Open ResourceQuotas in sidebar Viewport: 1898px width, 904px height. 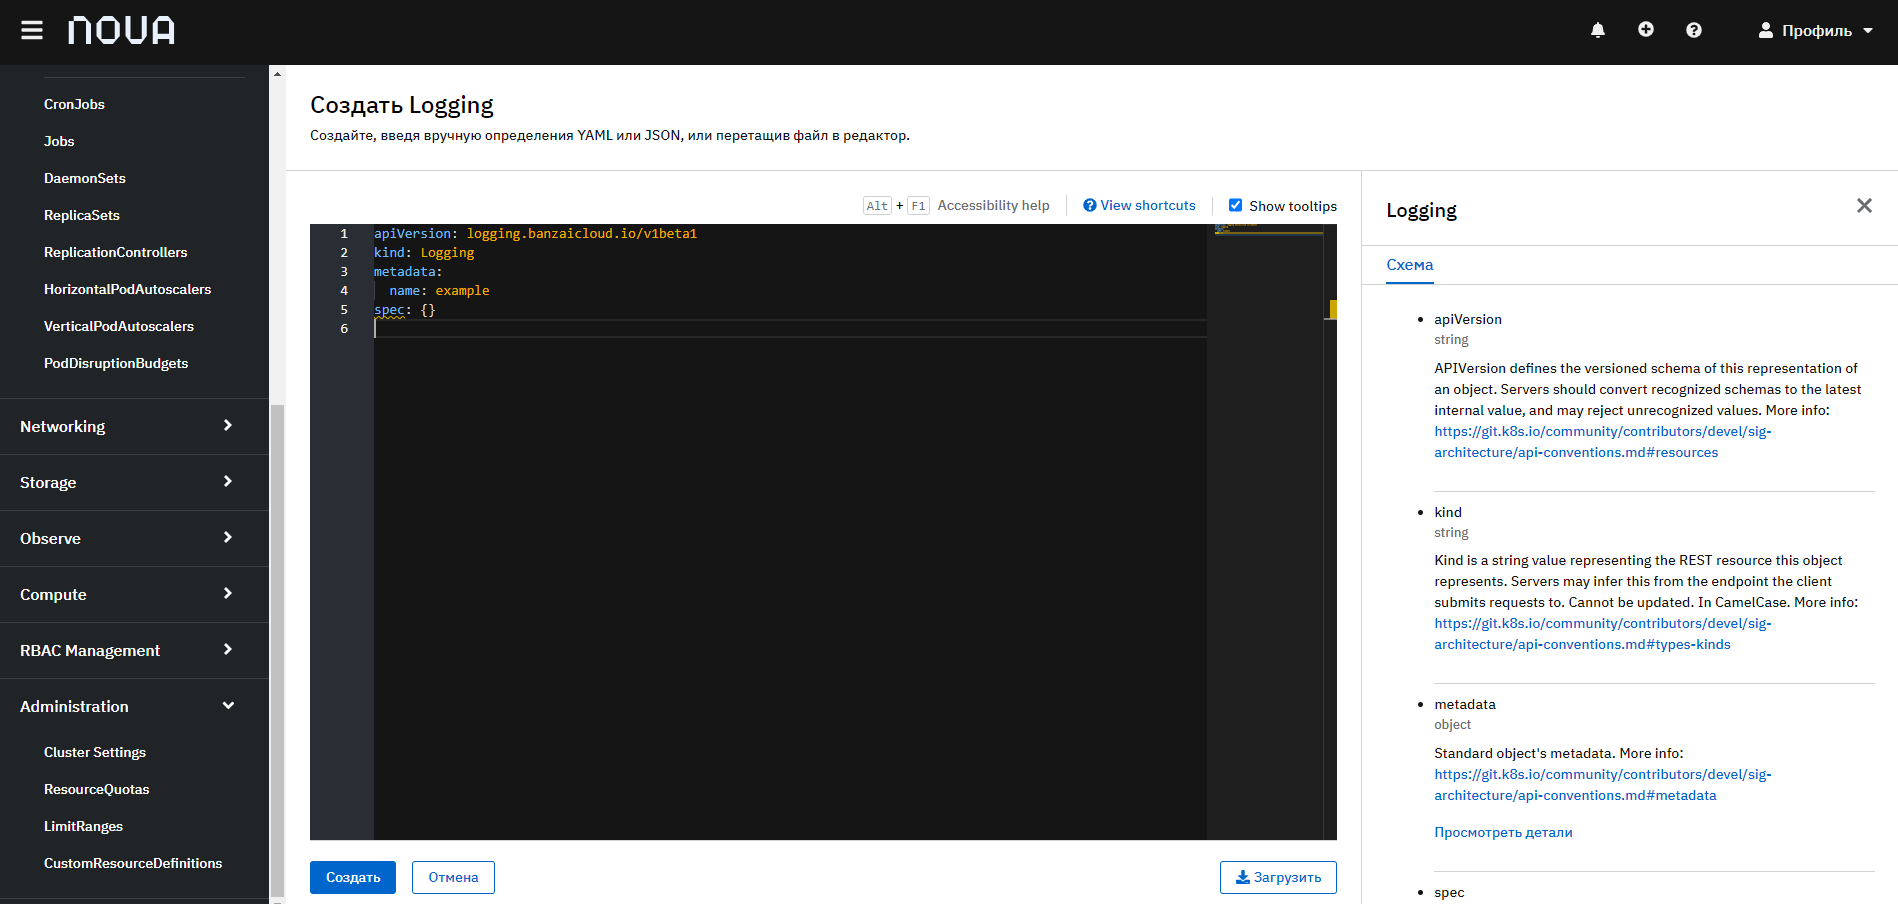[97, 789]
